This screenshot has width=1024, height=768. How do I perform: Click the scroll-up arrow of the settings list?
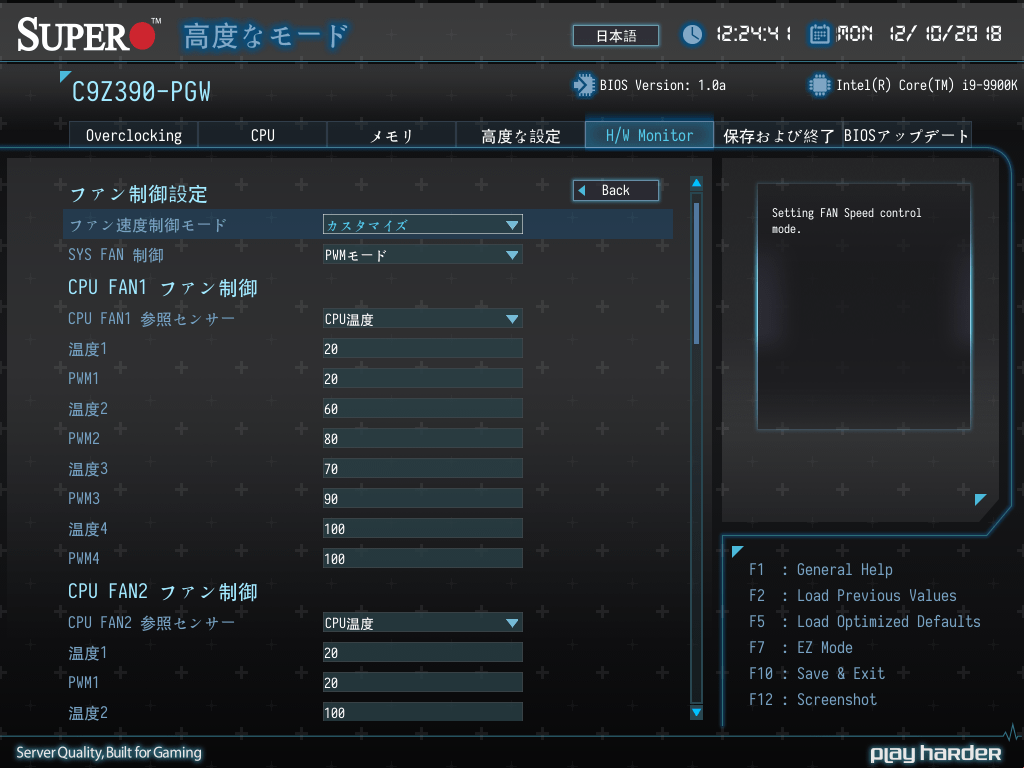point(697,183)
